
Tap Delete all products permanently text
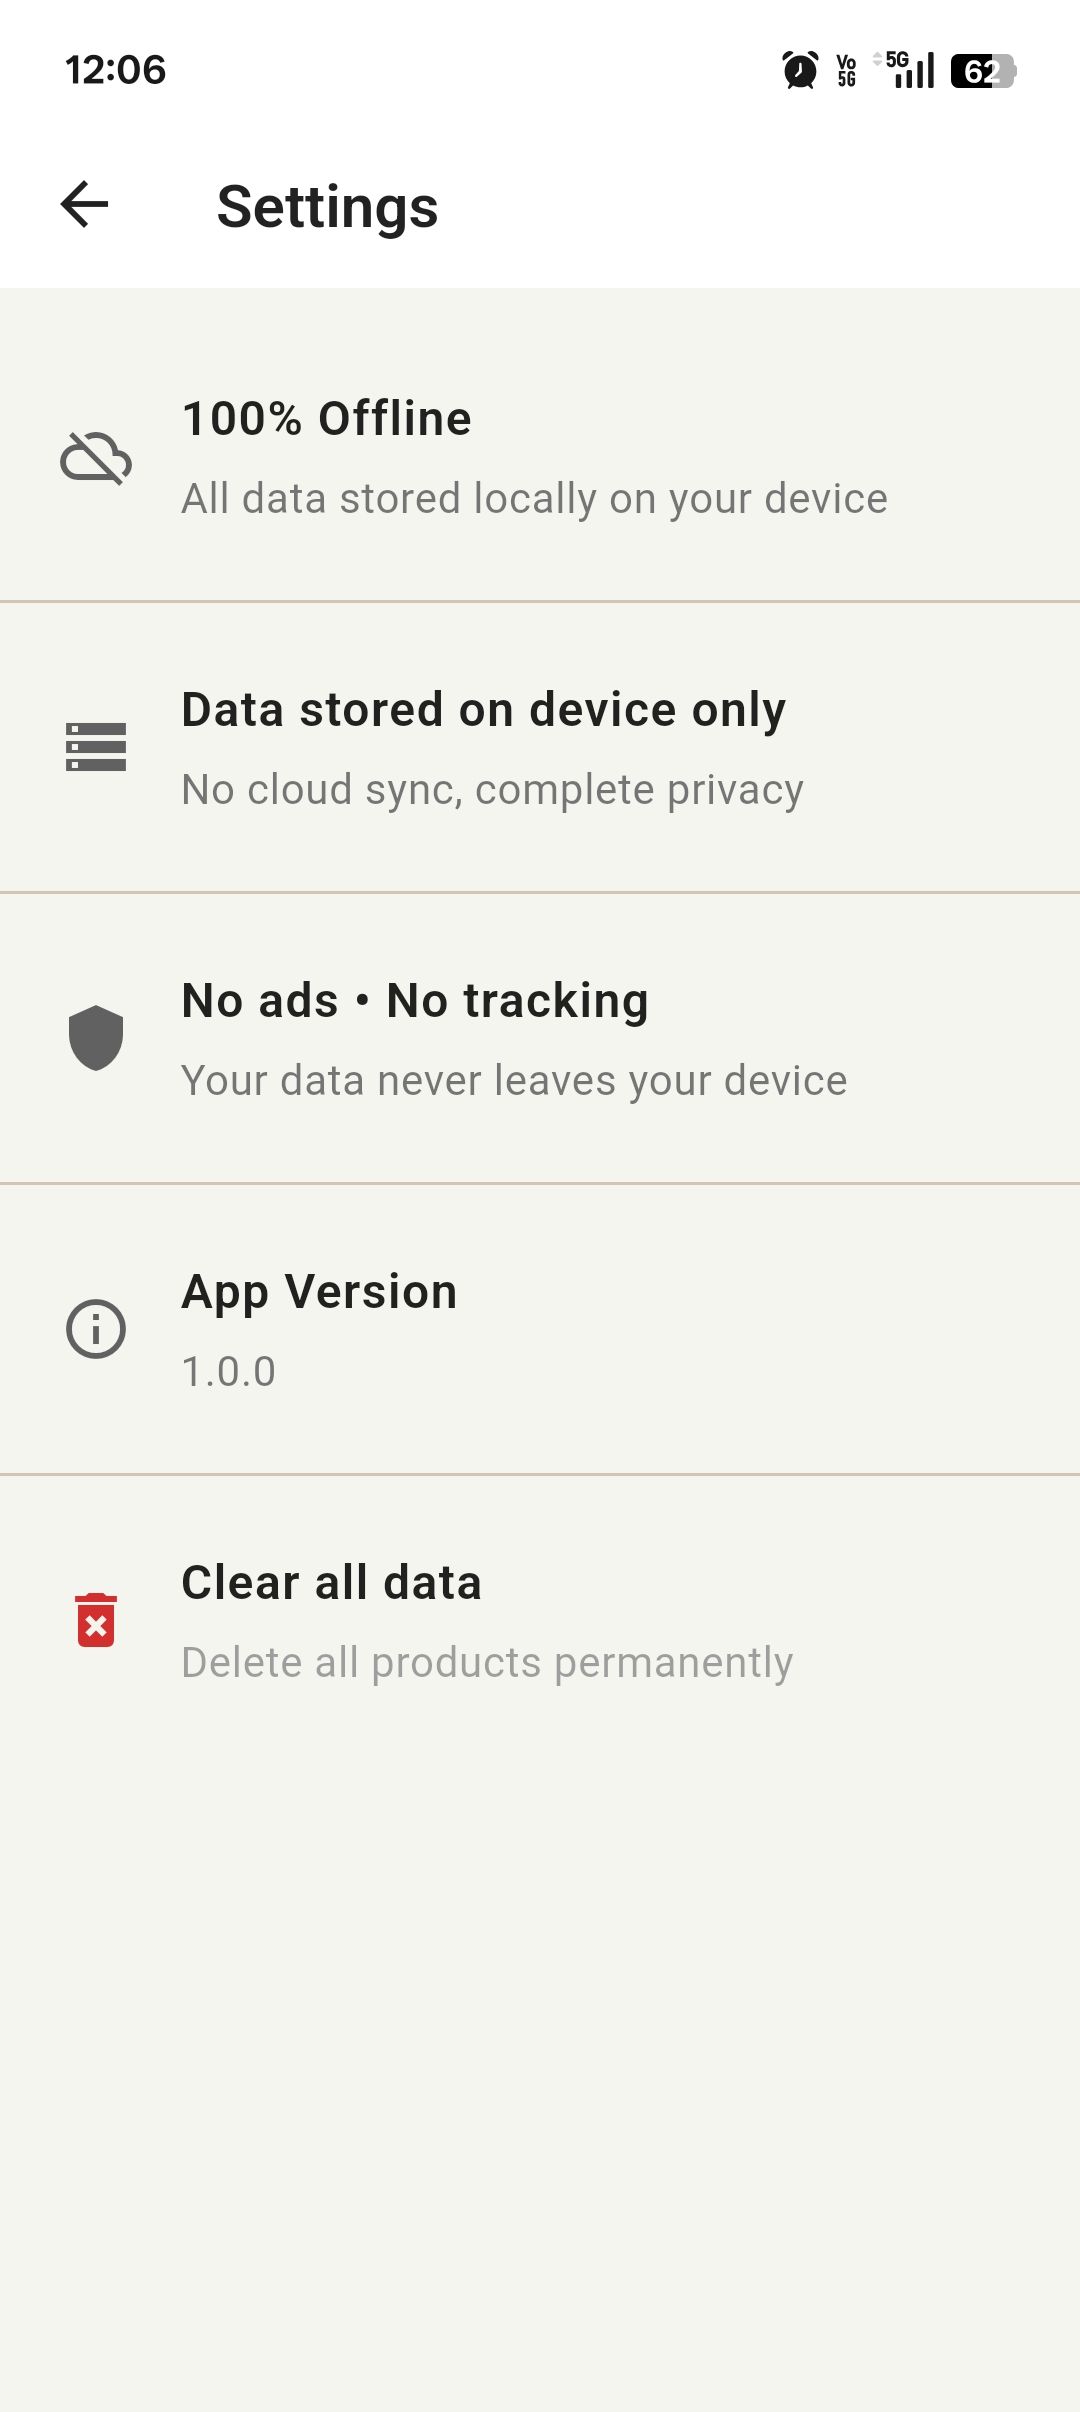tap(487, 1662)
